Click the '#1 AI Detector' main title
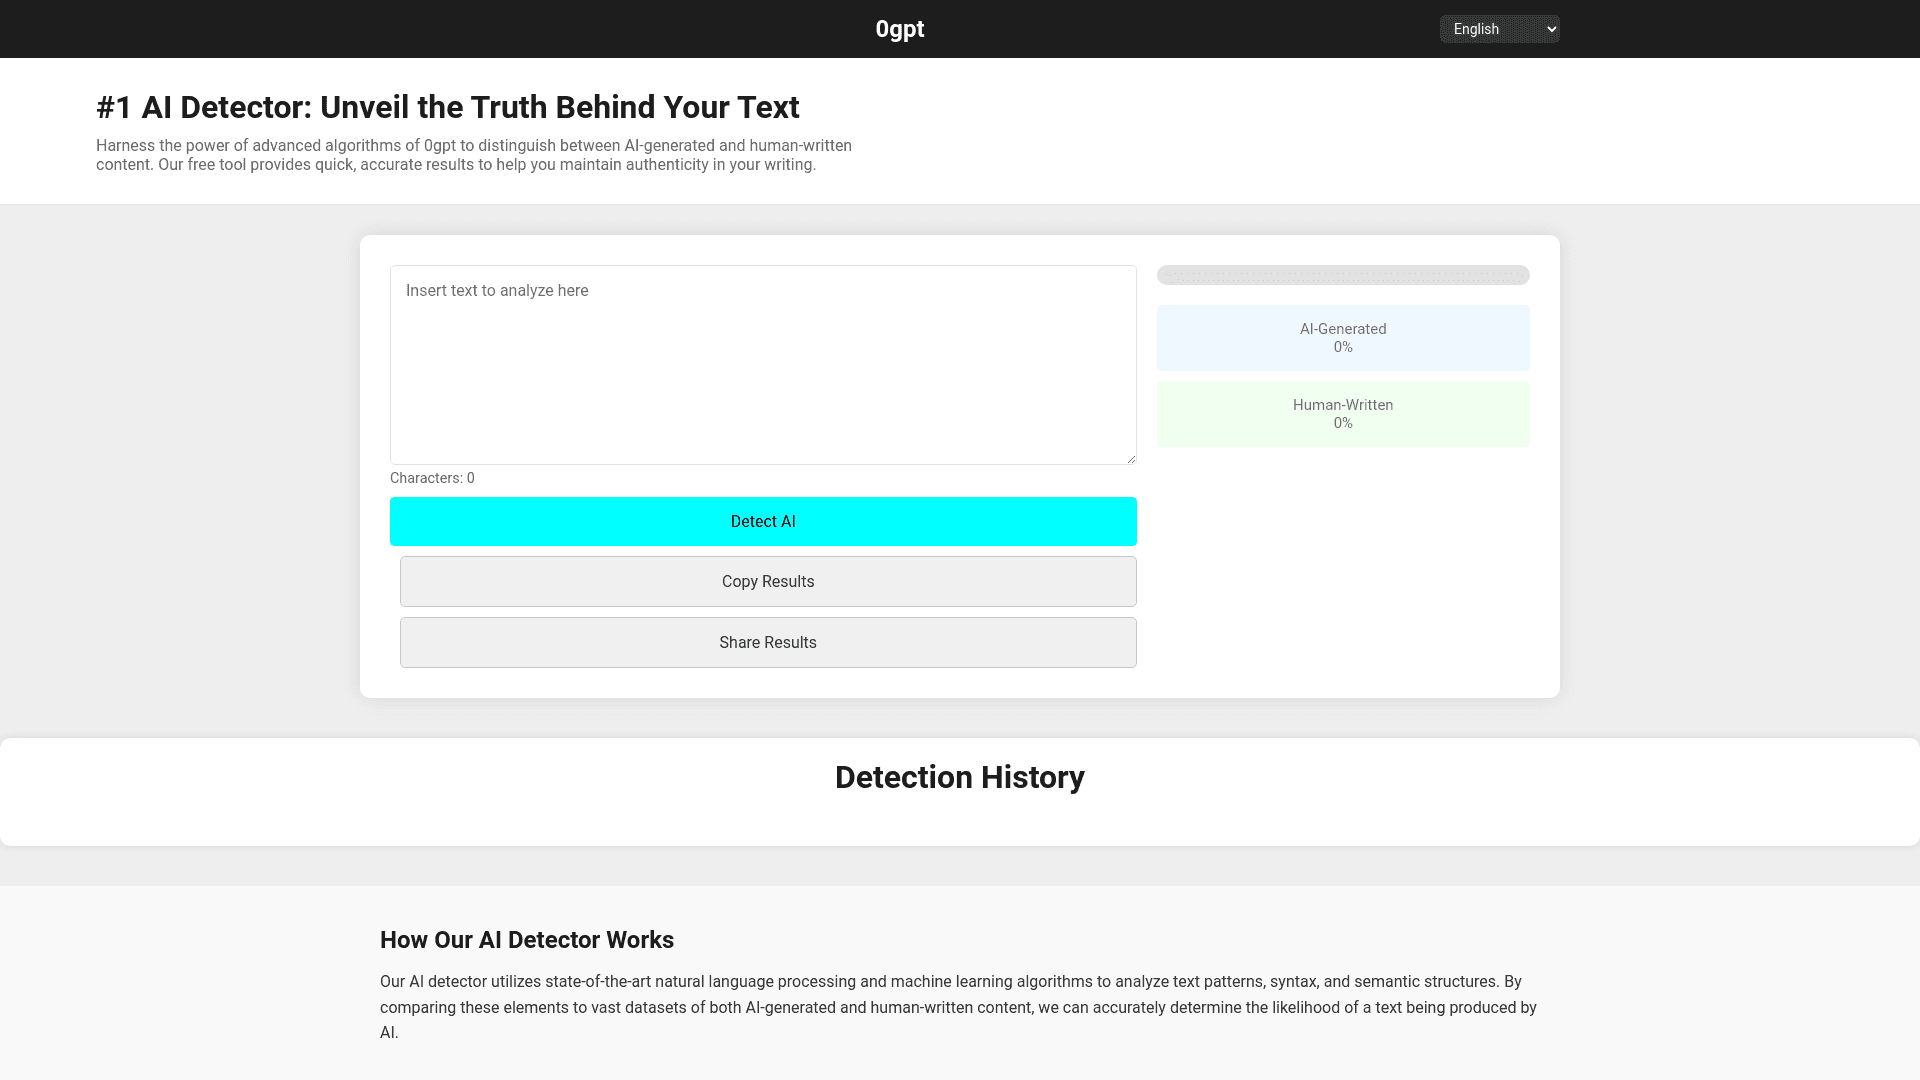 tap(447, 107)
